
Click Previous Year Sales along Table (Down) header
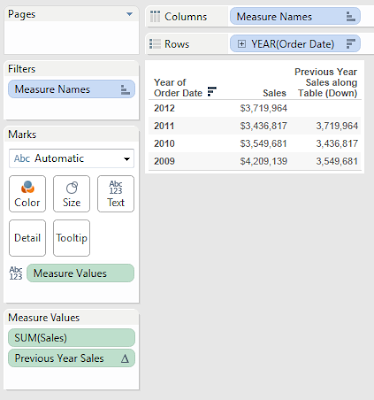pos(326,82)
